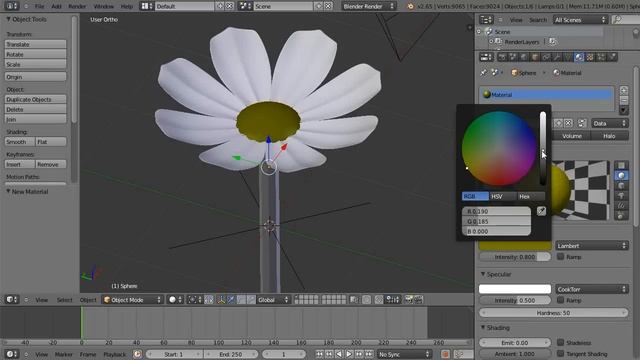Toggle the 3D manipulator widget icon
The height and width of the screenshot is (360, 640).
point(221,300)
